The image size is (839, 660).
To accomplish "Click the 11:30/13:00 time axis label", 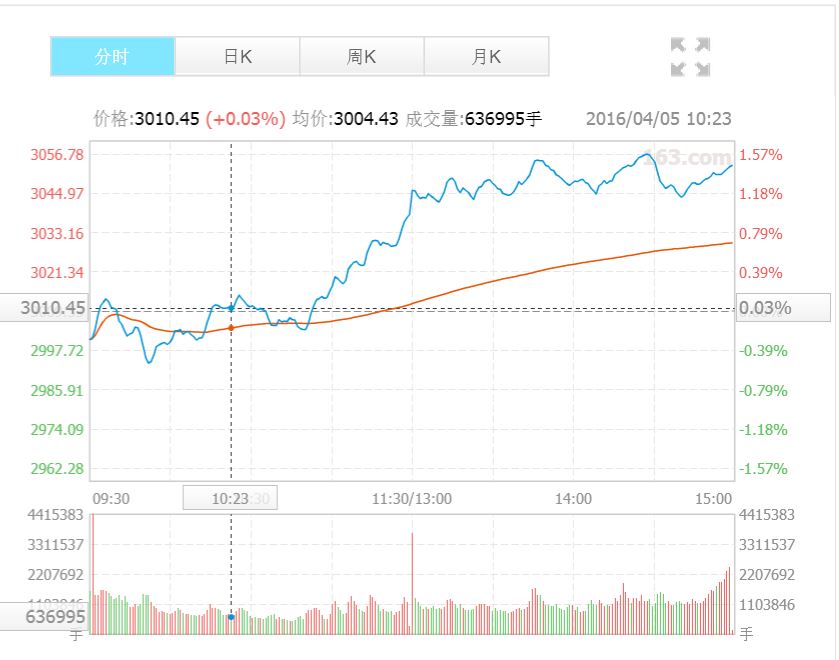I will pyautogui.click(x=411, y=498).
